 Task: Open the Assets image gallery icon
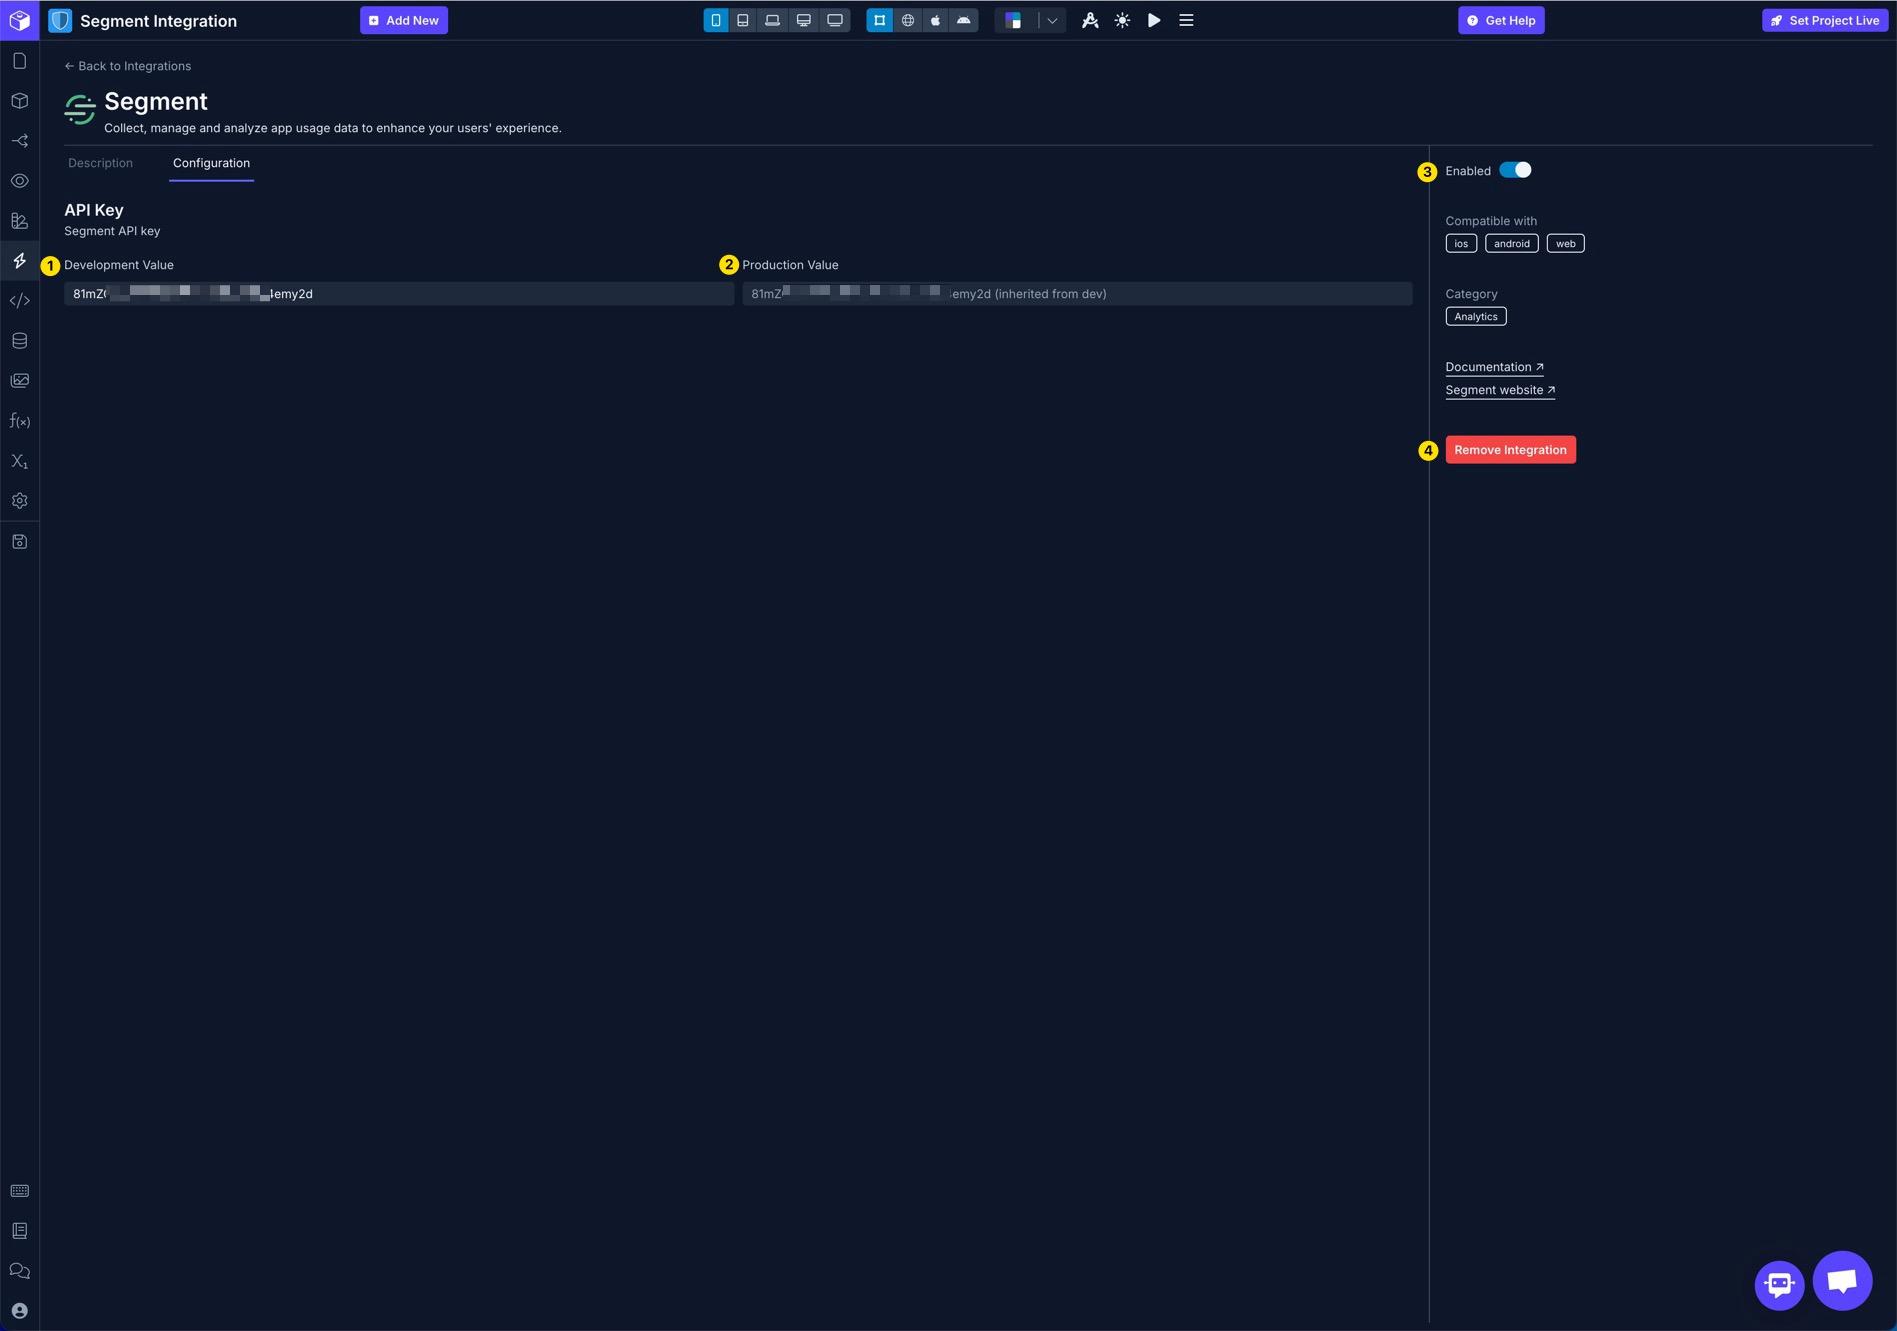19,381
